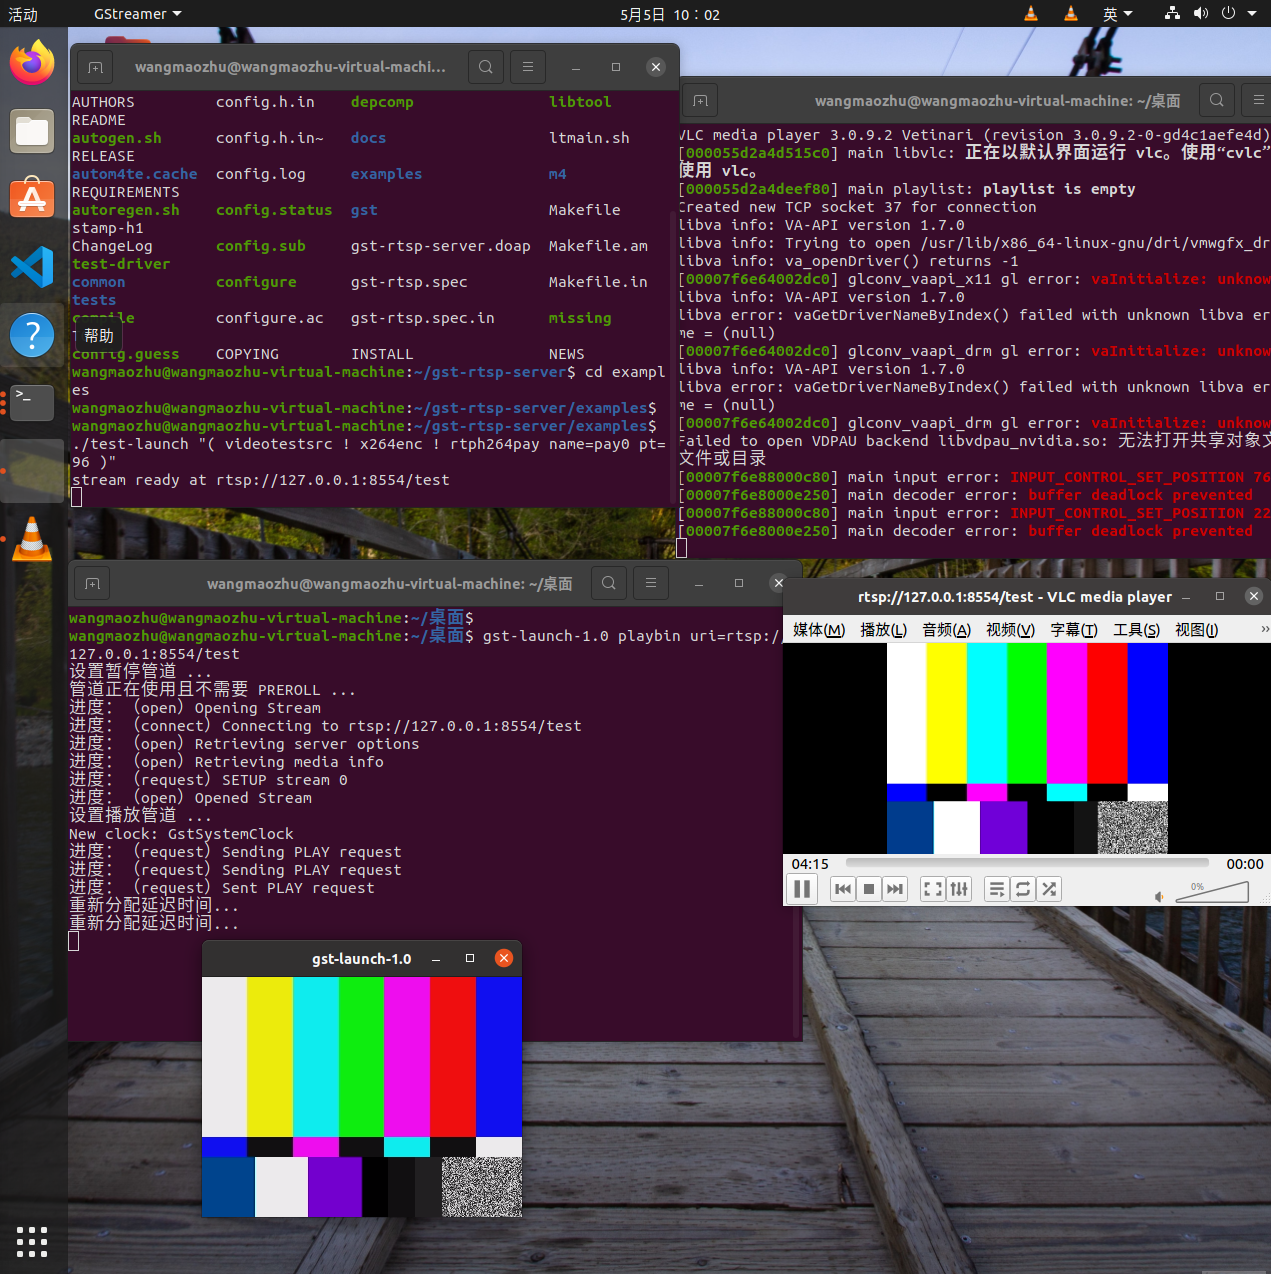Open the 播放(L) menu in VLC

point(884,630)
